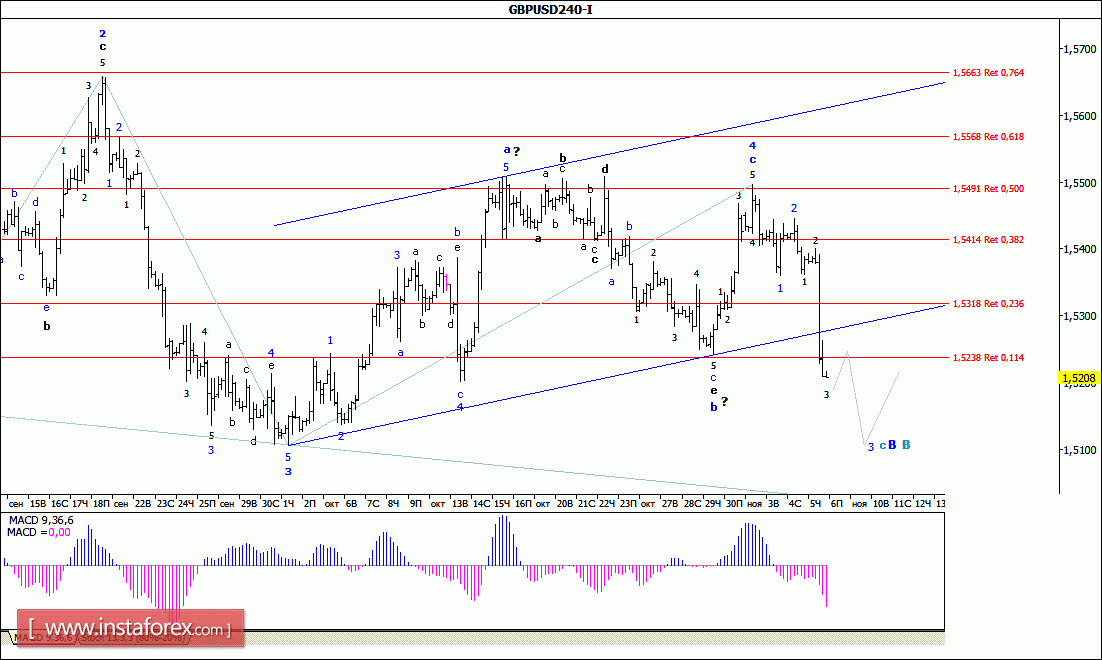Click the 16С date on the time axis
Image resolution: width=1102 pixels, height=660 pixels.
[59, 503]
